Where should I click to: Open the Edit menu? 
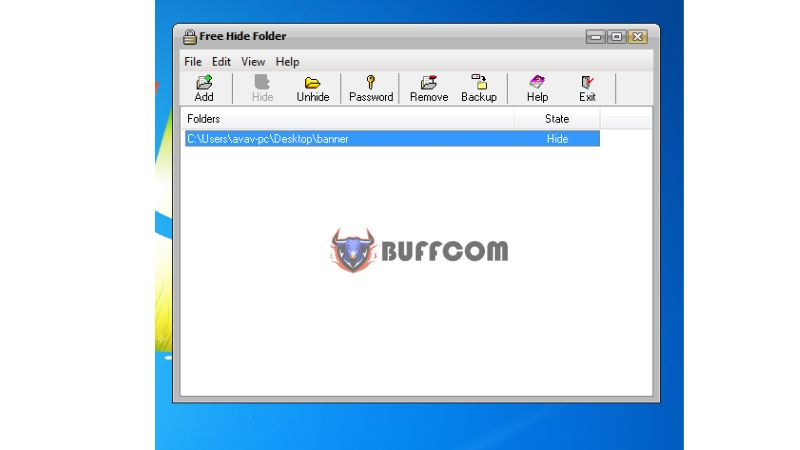[x=221, y=62]
